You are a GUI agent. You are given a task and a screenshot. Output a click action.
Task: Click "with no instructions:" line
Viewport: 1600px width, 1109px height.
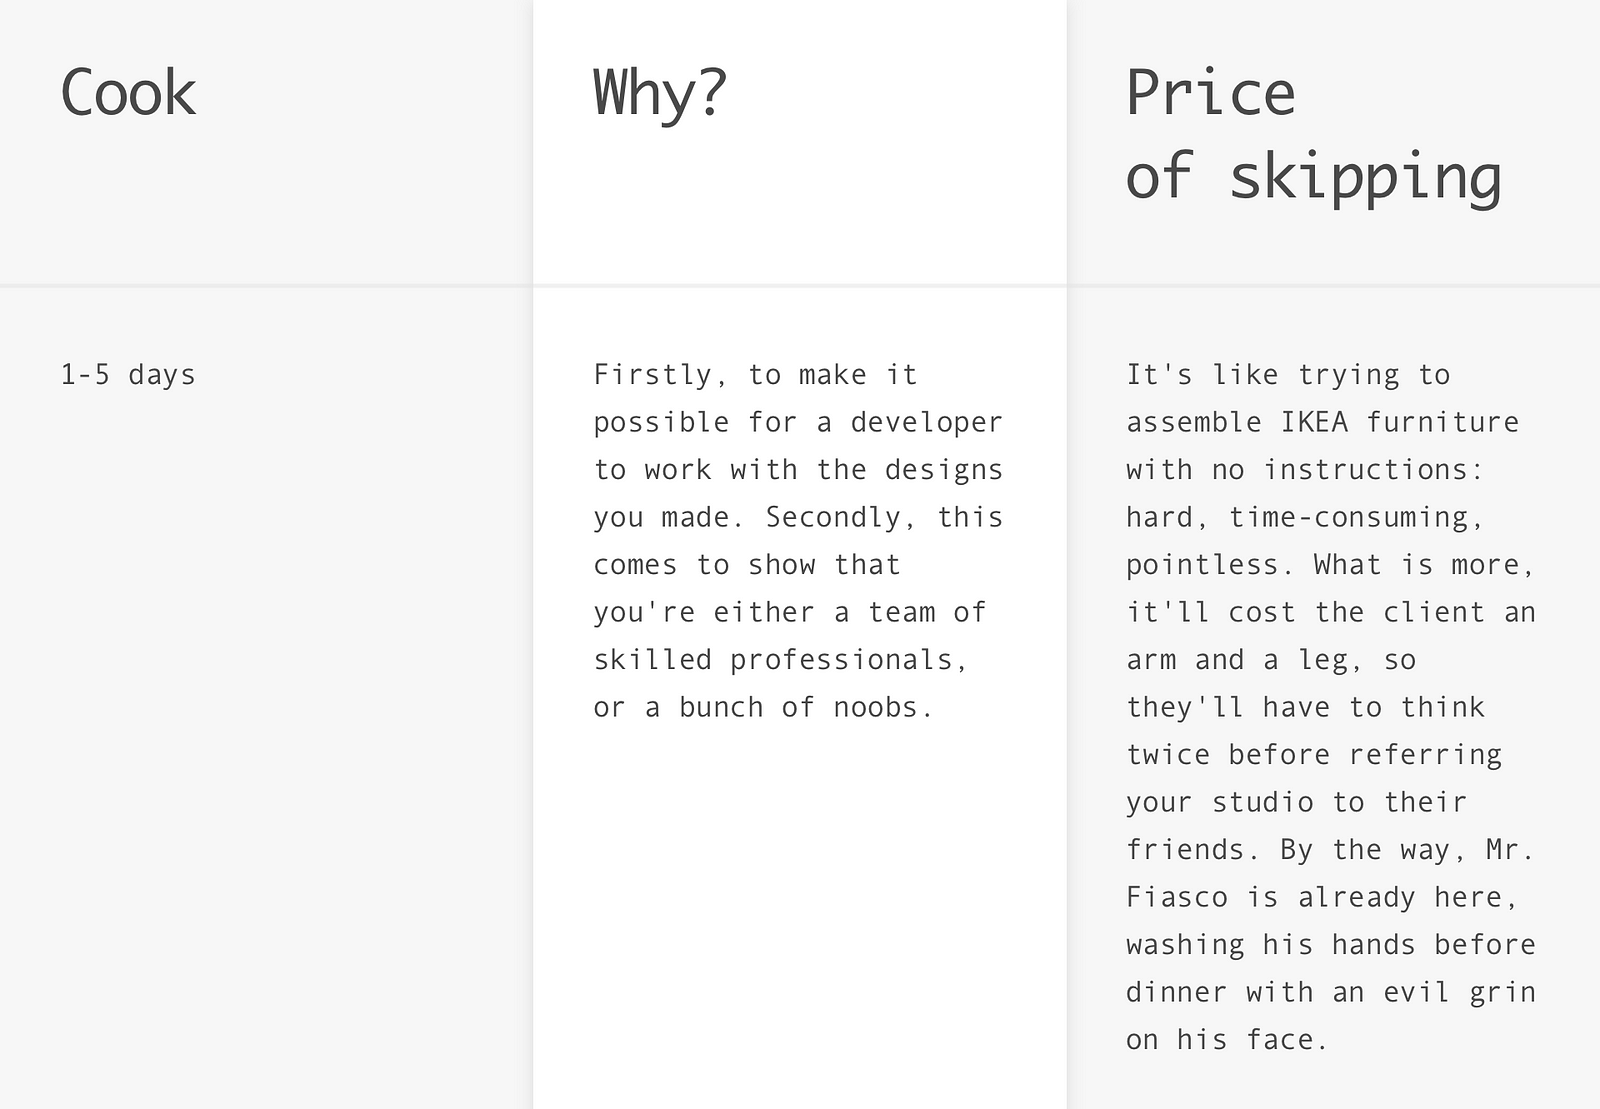click(x=1306, y=470)
